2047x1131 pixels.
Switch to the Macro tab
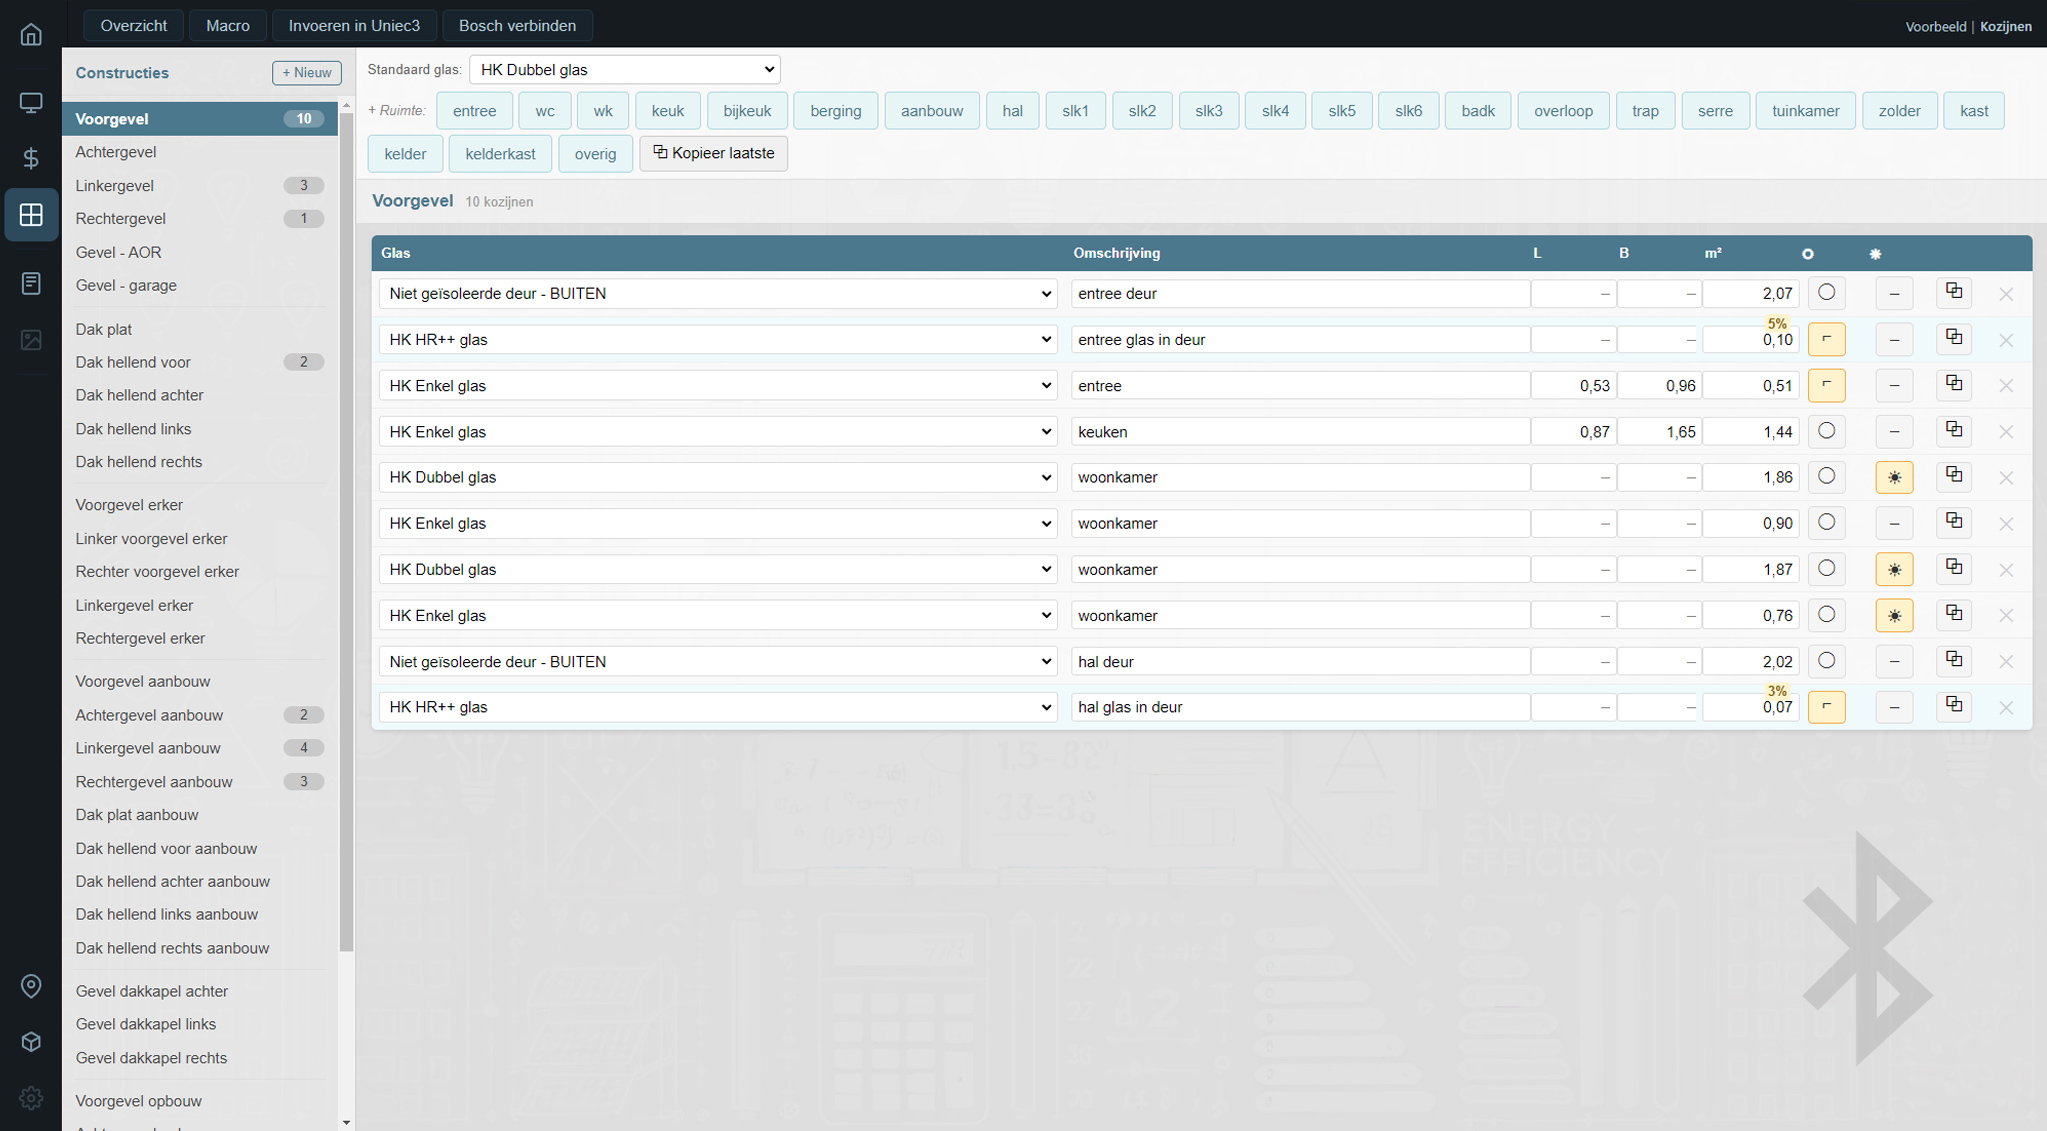227,25
